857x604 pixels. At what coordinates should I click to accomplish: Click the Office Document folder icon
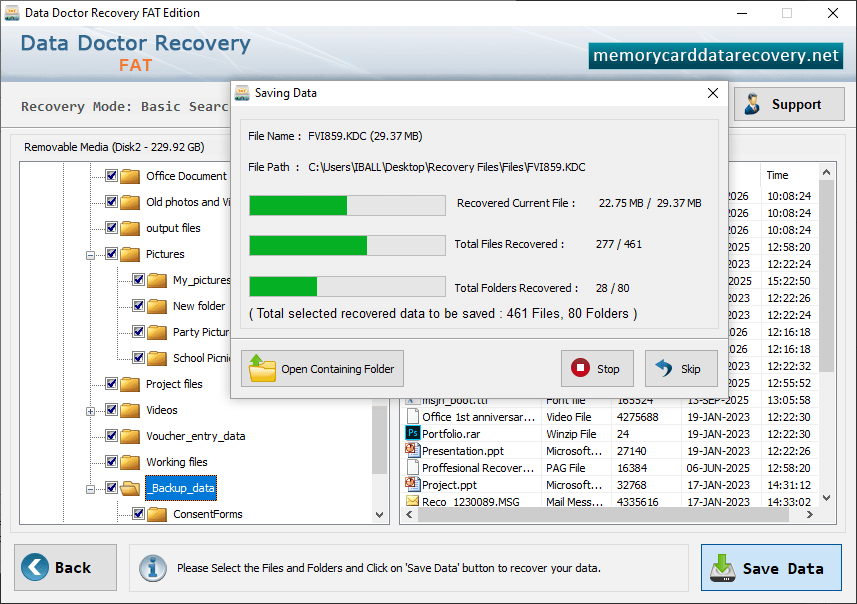130,176
